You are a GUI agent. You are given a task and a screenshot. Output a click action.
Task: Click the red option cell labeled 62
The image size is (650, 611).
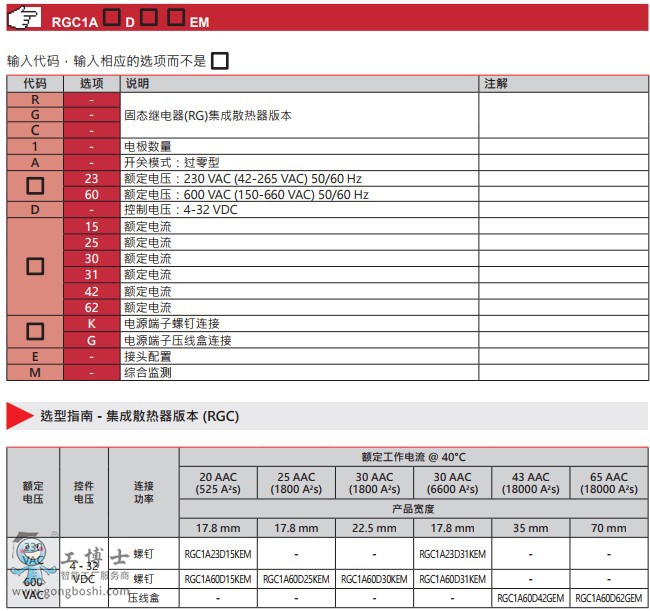[x=92, y=307]
